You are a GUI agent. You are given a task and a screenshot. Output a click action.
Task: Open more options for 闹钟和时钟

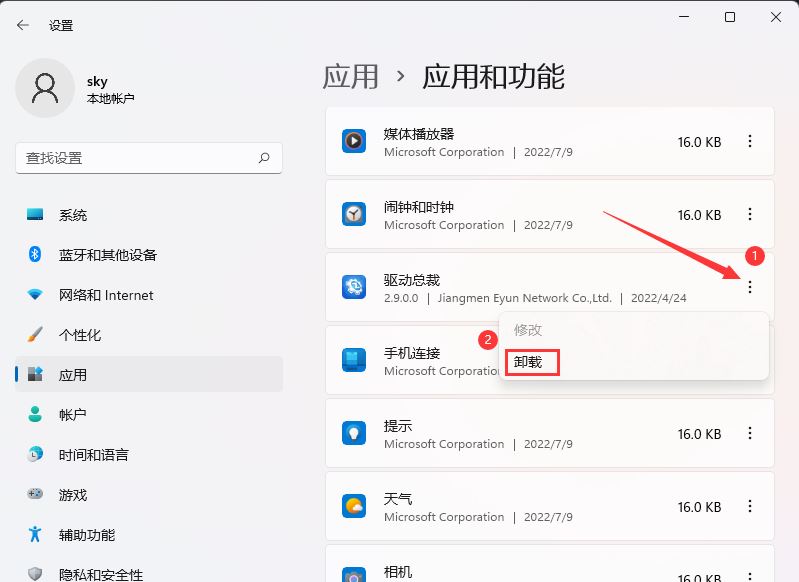point(750,214)
